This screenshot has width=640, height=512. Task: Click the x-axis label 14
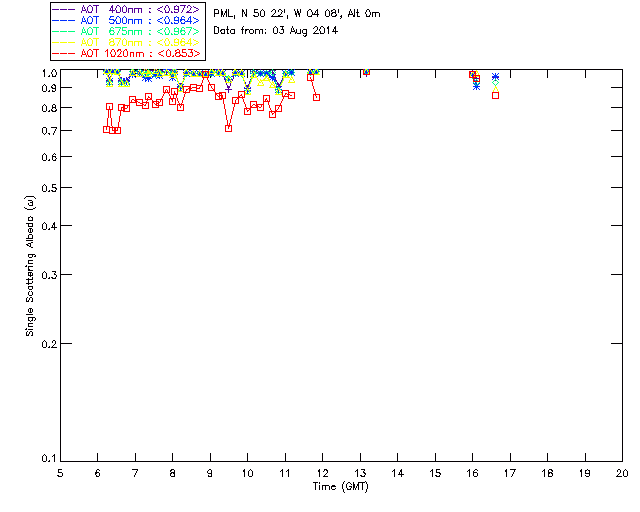(x=398, y=473)
